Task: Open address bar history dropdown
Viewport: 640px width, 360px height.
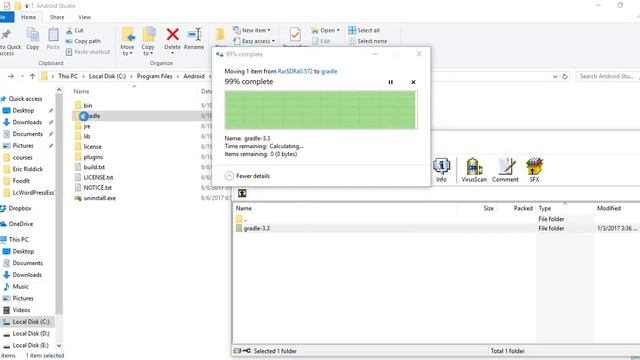Action: click(555, 76)
